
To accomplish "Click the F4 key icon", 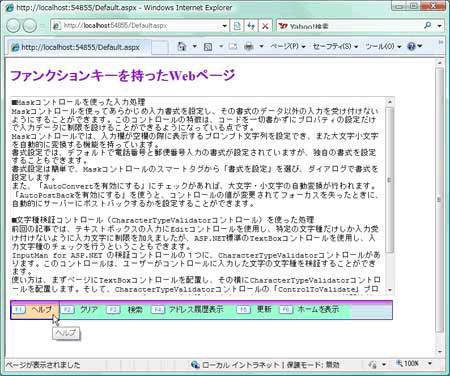I will click(158, 310).
